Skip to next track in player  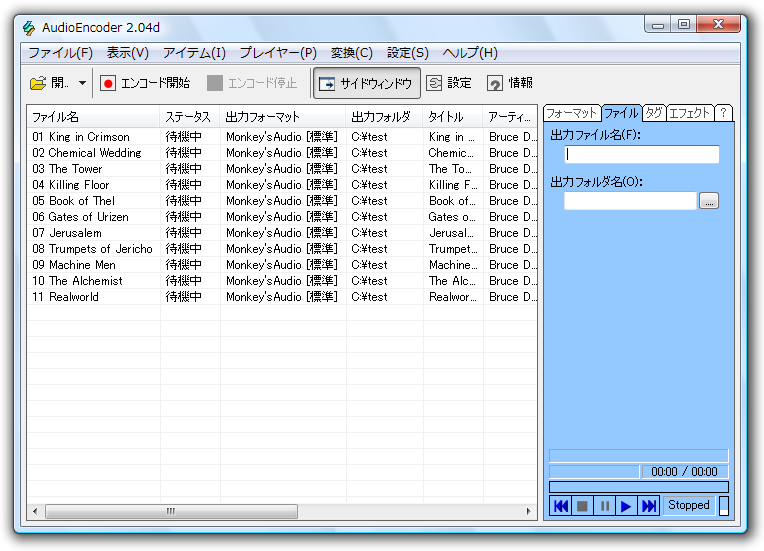point(649,506)
